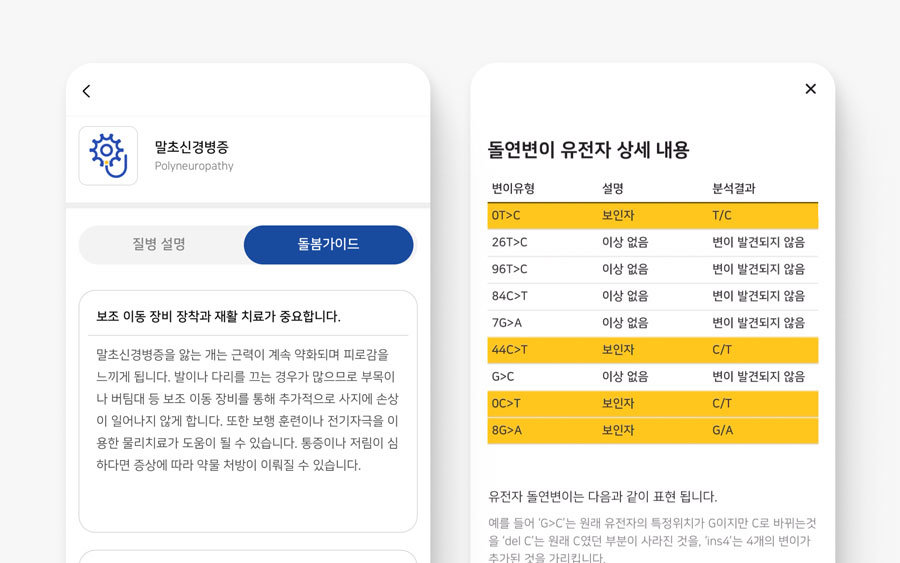Screen dimensions: 900x563
Task: Click the G>C variant row
Action: 652,377
